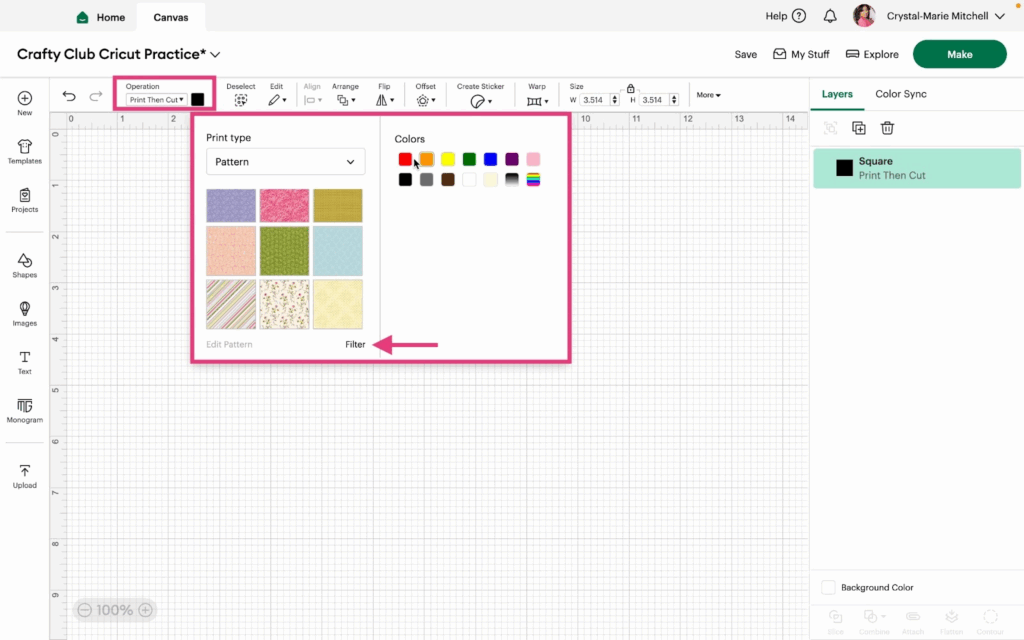Select the orange color swatch
The width and height of the screenshot is (1024, 640).
pos(426,159)
